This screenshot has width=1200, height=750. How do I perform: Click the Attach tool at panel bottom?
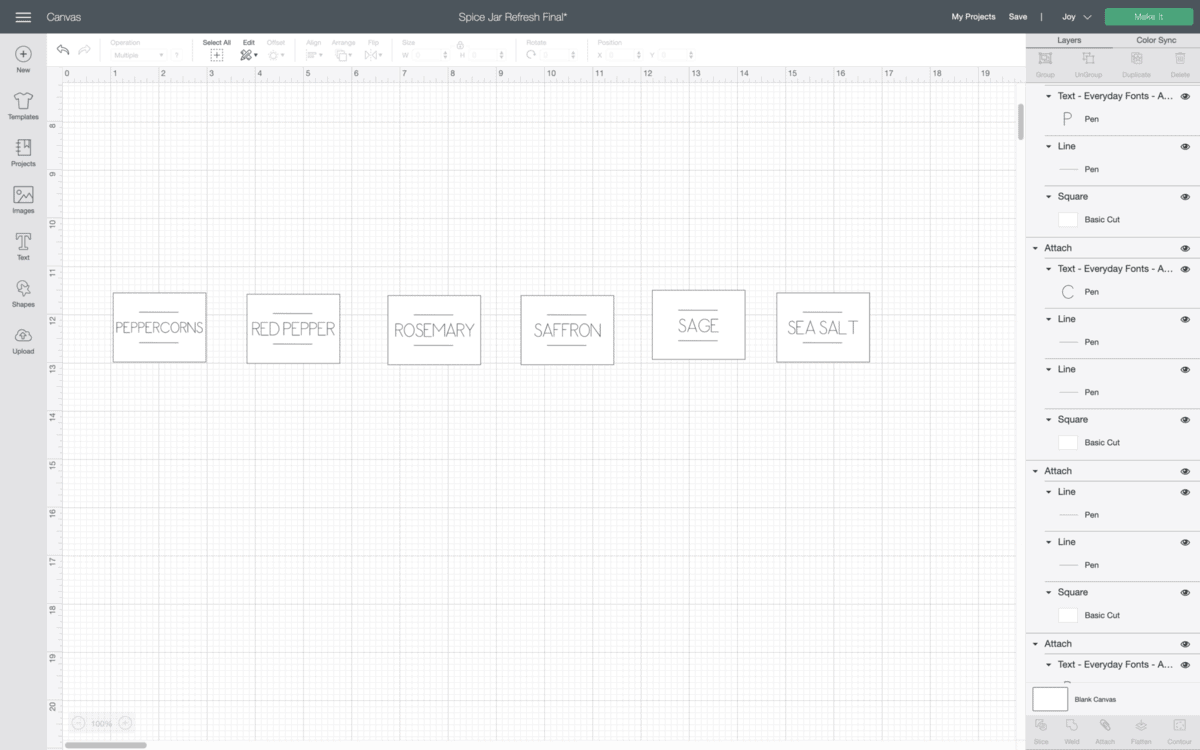point(1105,725)
